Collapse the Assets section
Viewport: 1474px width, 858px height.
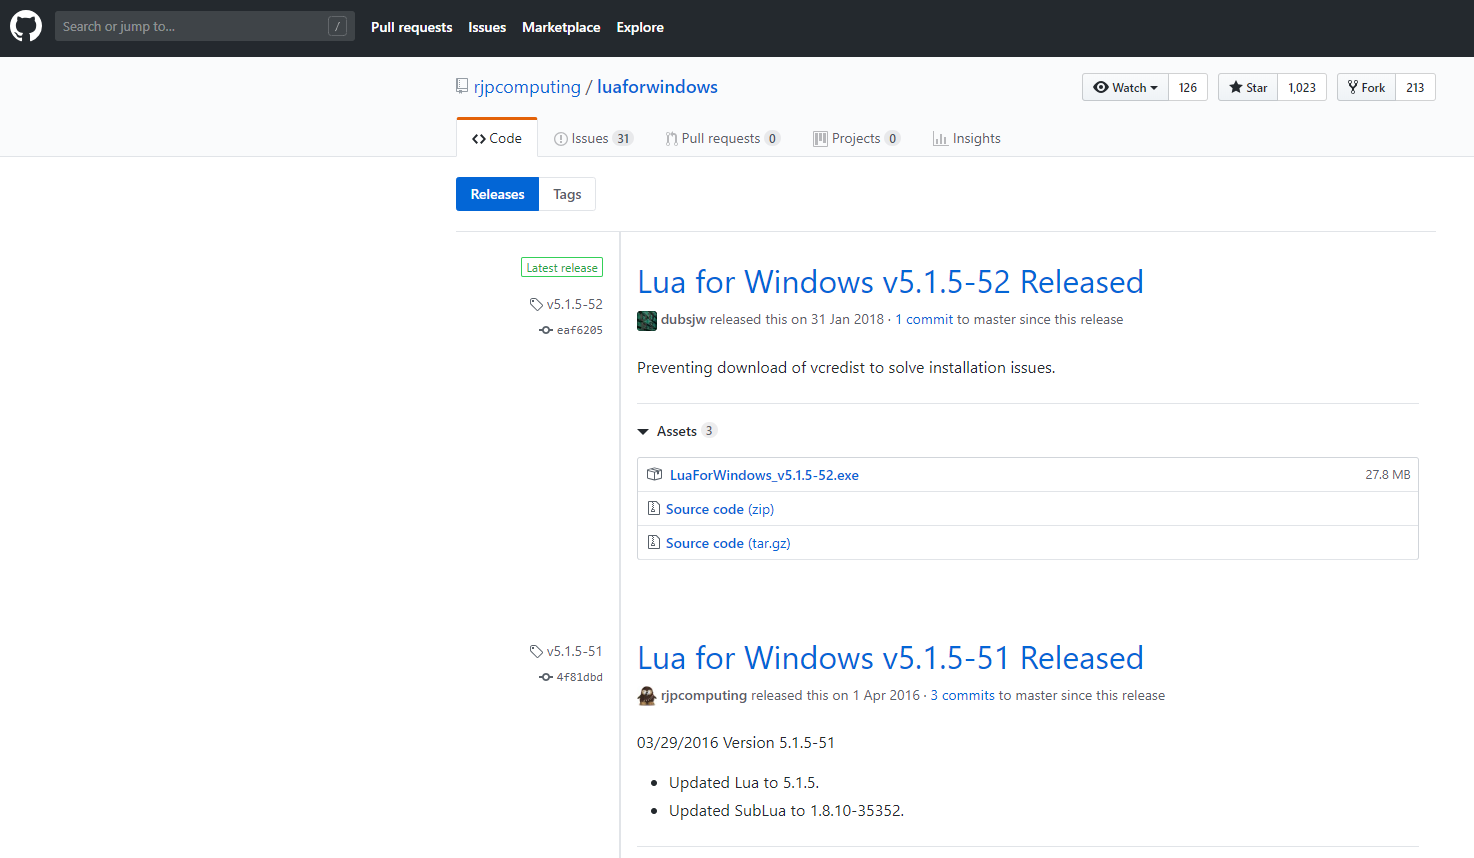(677, 431)
